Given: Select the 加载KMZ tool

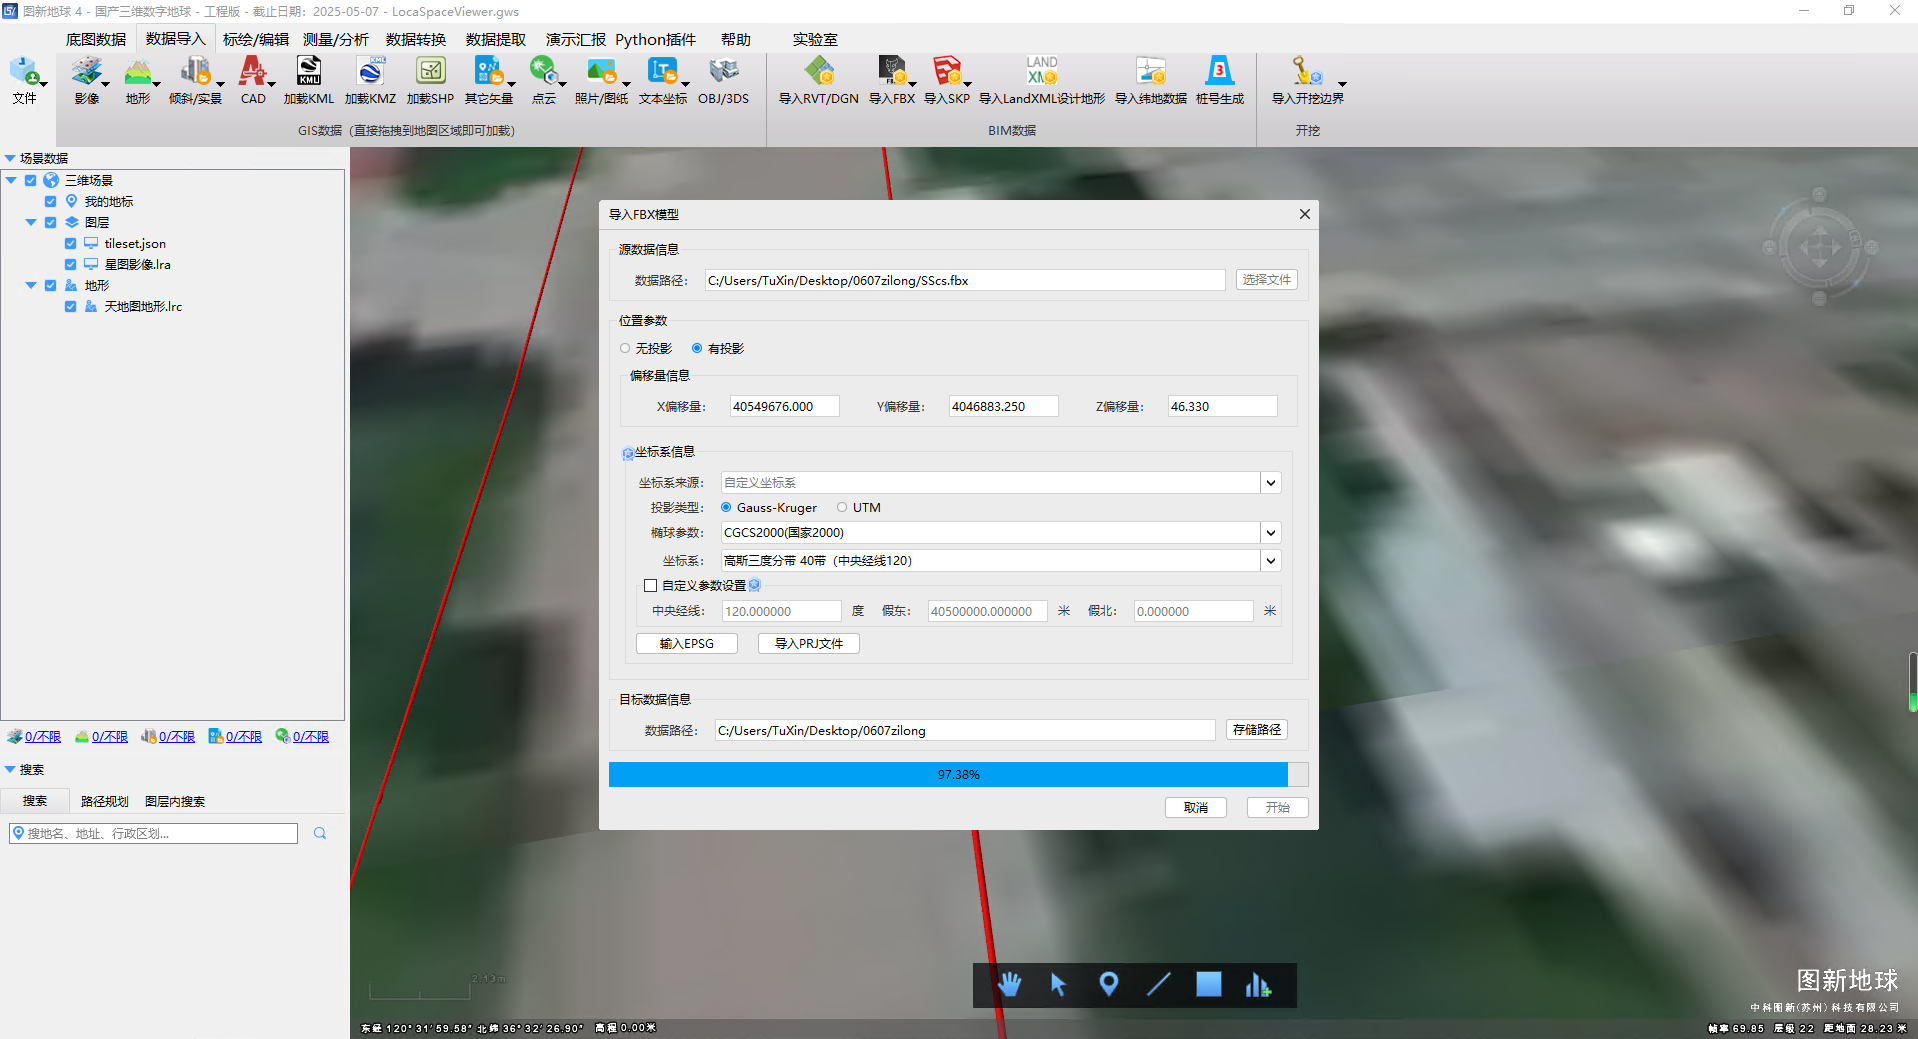Looking at the screenshot, I should [x=371, y=80].
